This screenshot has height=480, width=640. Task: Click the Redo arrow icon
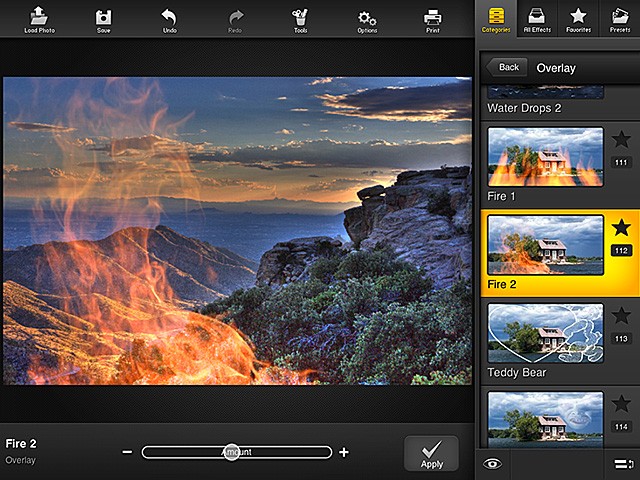click(236, 17)
